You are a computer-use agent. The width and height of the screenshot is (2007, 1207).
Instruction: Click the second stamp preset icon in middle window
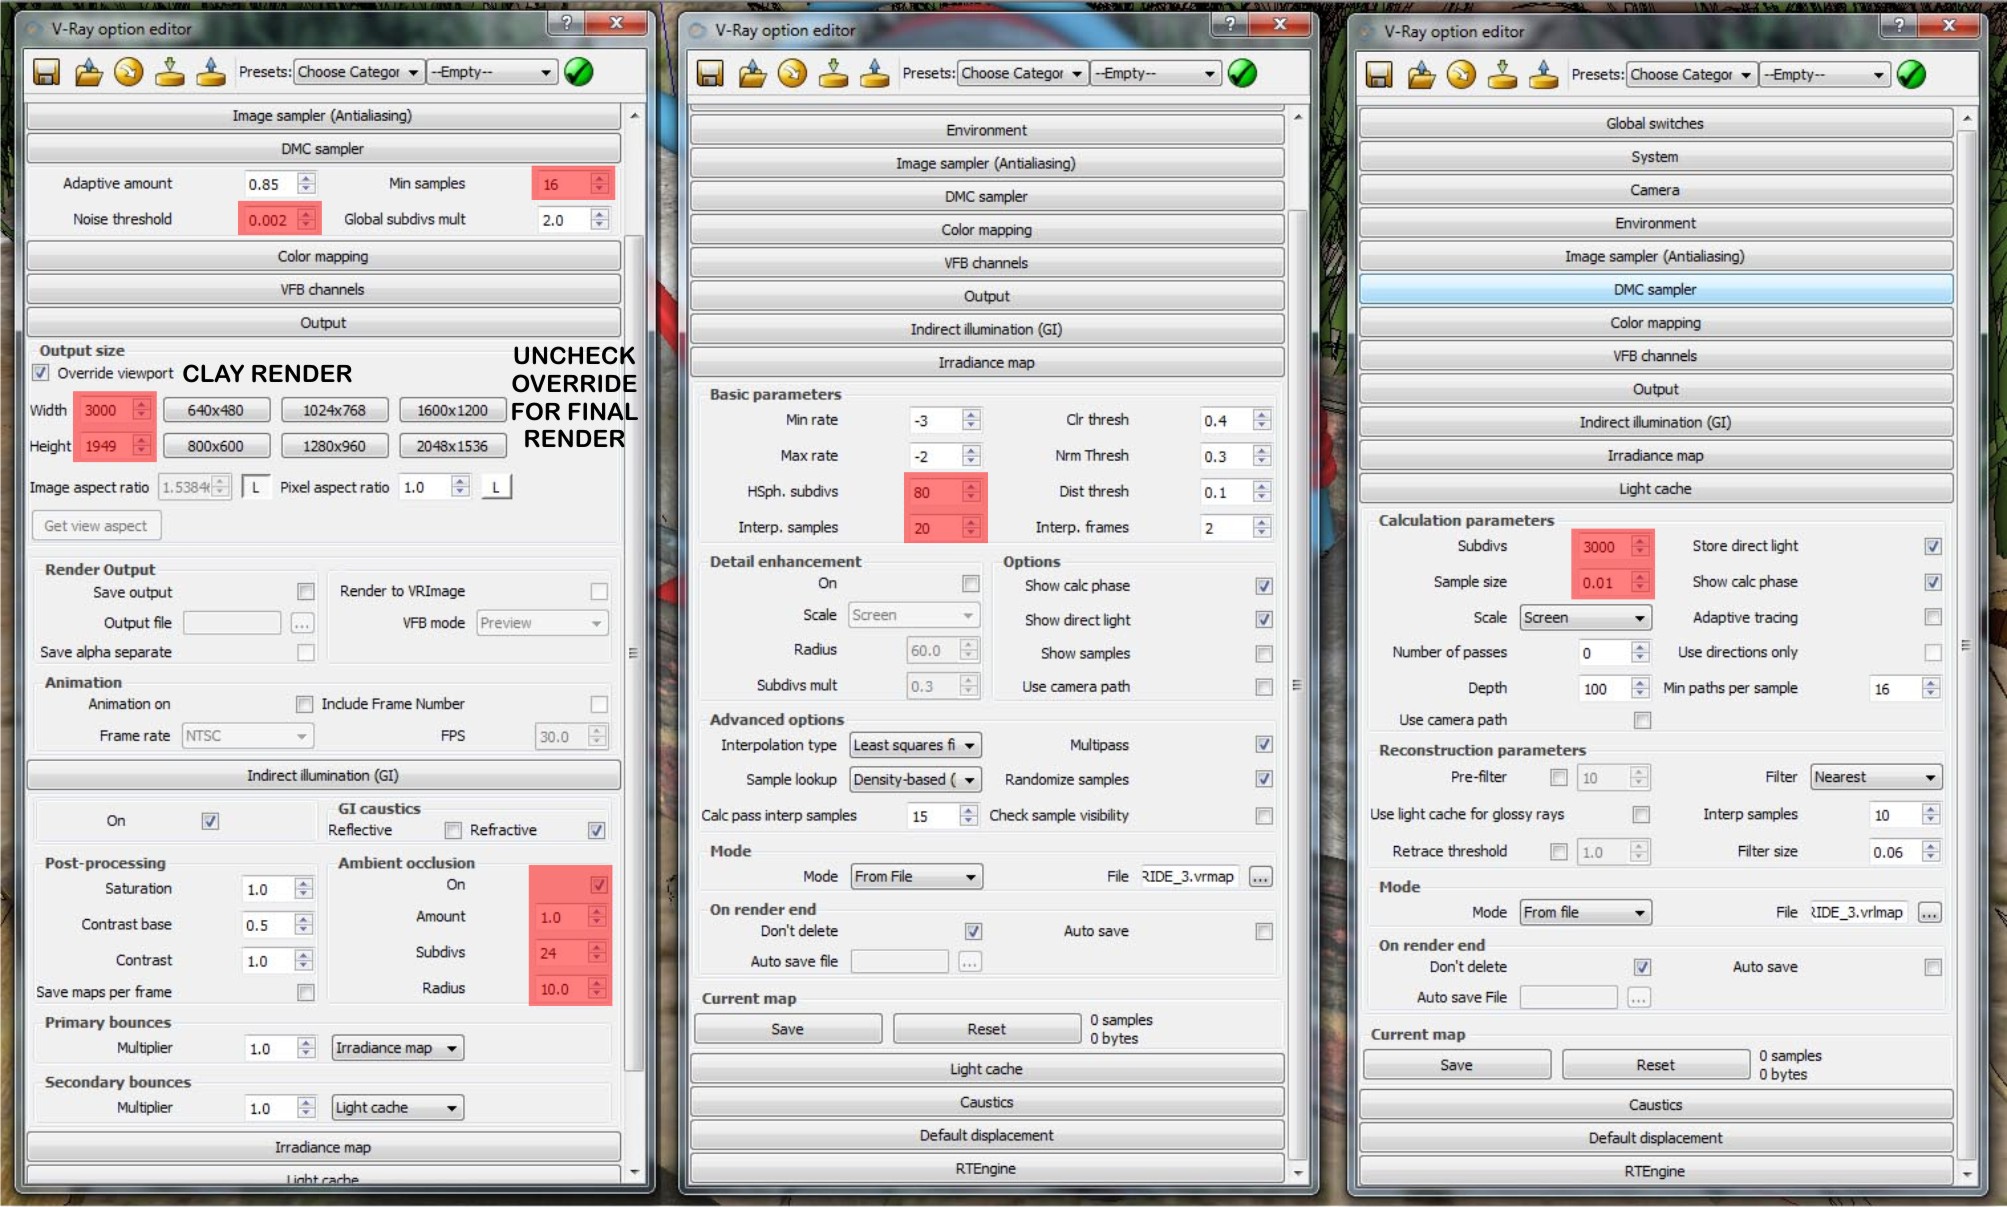point(875,73)
